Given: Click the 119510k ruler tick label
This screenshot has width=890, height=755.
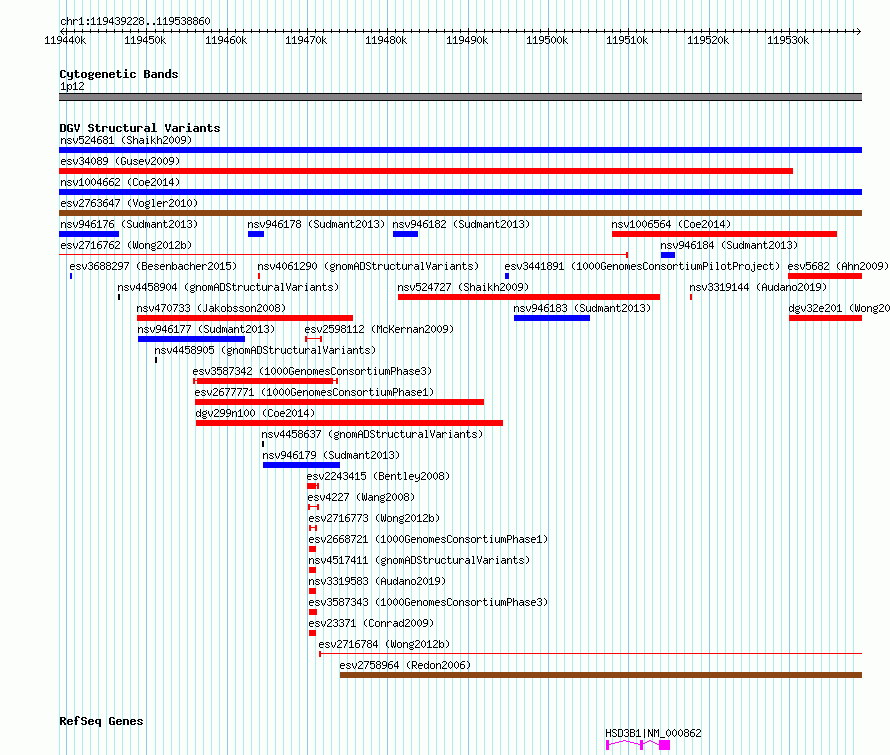Looking at the screenshot, I should click(x=627, y=40).
